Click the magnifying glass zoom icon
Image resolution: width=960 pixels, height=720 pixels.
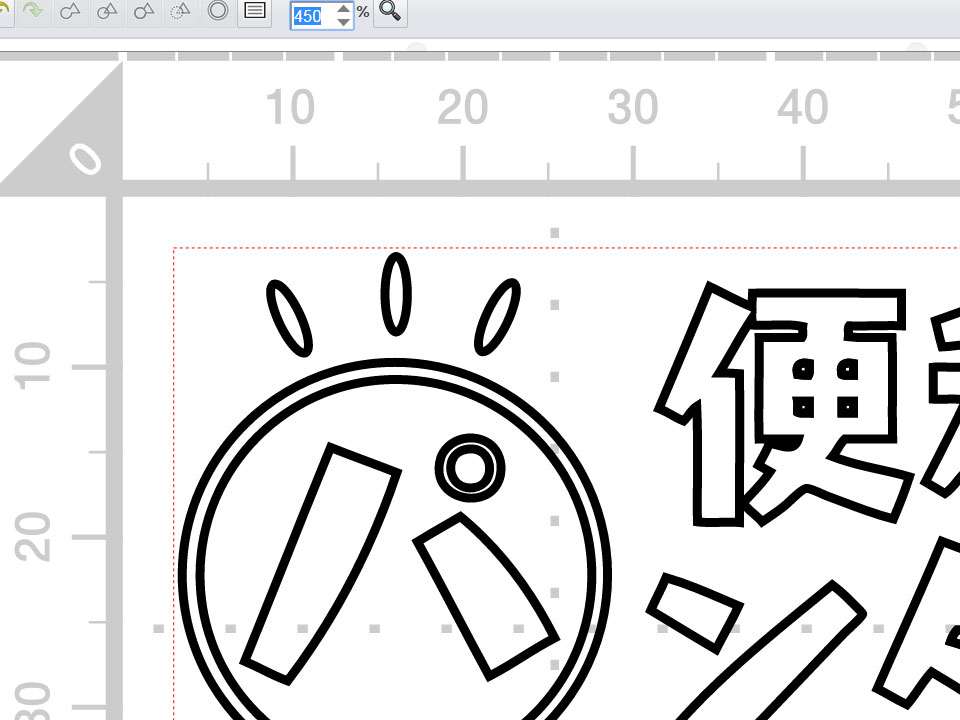click(390, 10)
